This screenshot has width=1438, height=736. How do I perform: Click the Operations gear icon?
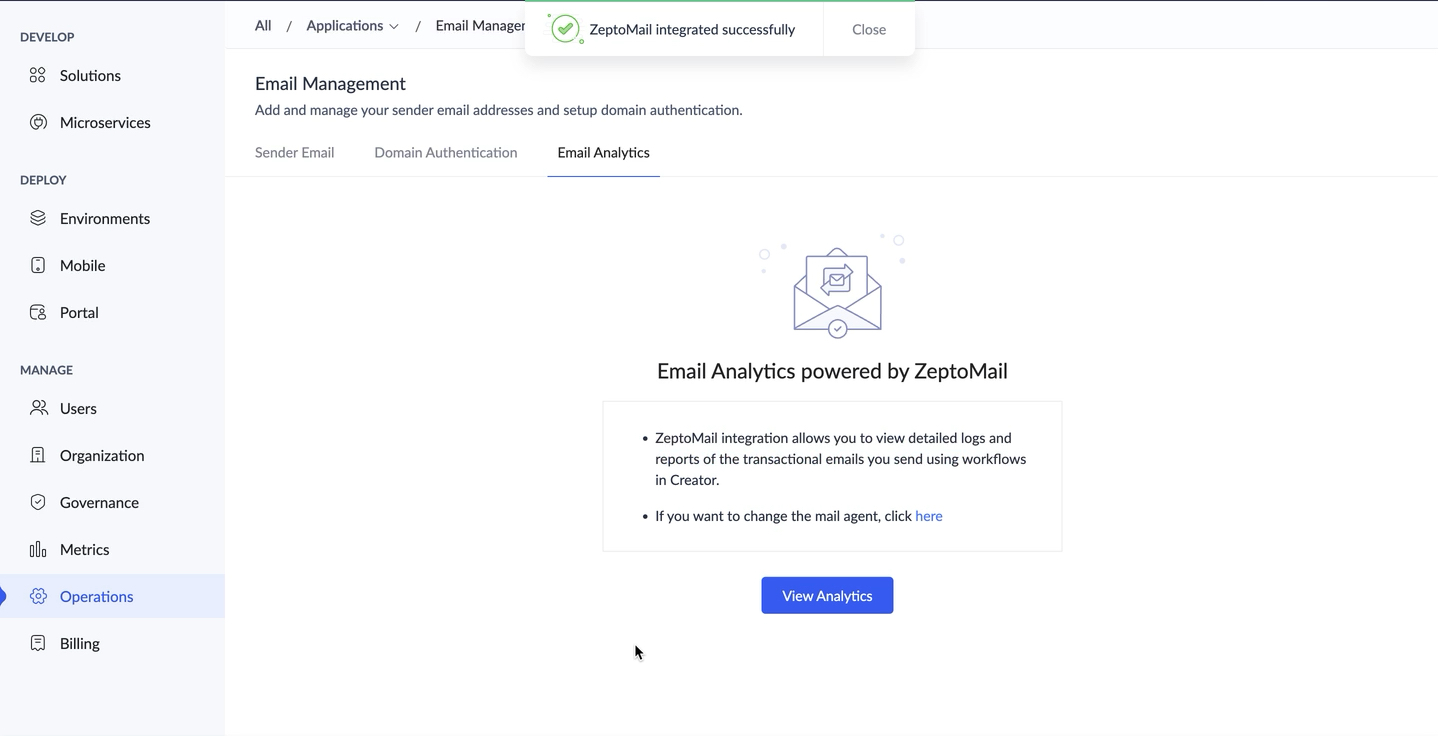pyautogui.click(x=37, y=595)
